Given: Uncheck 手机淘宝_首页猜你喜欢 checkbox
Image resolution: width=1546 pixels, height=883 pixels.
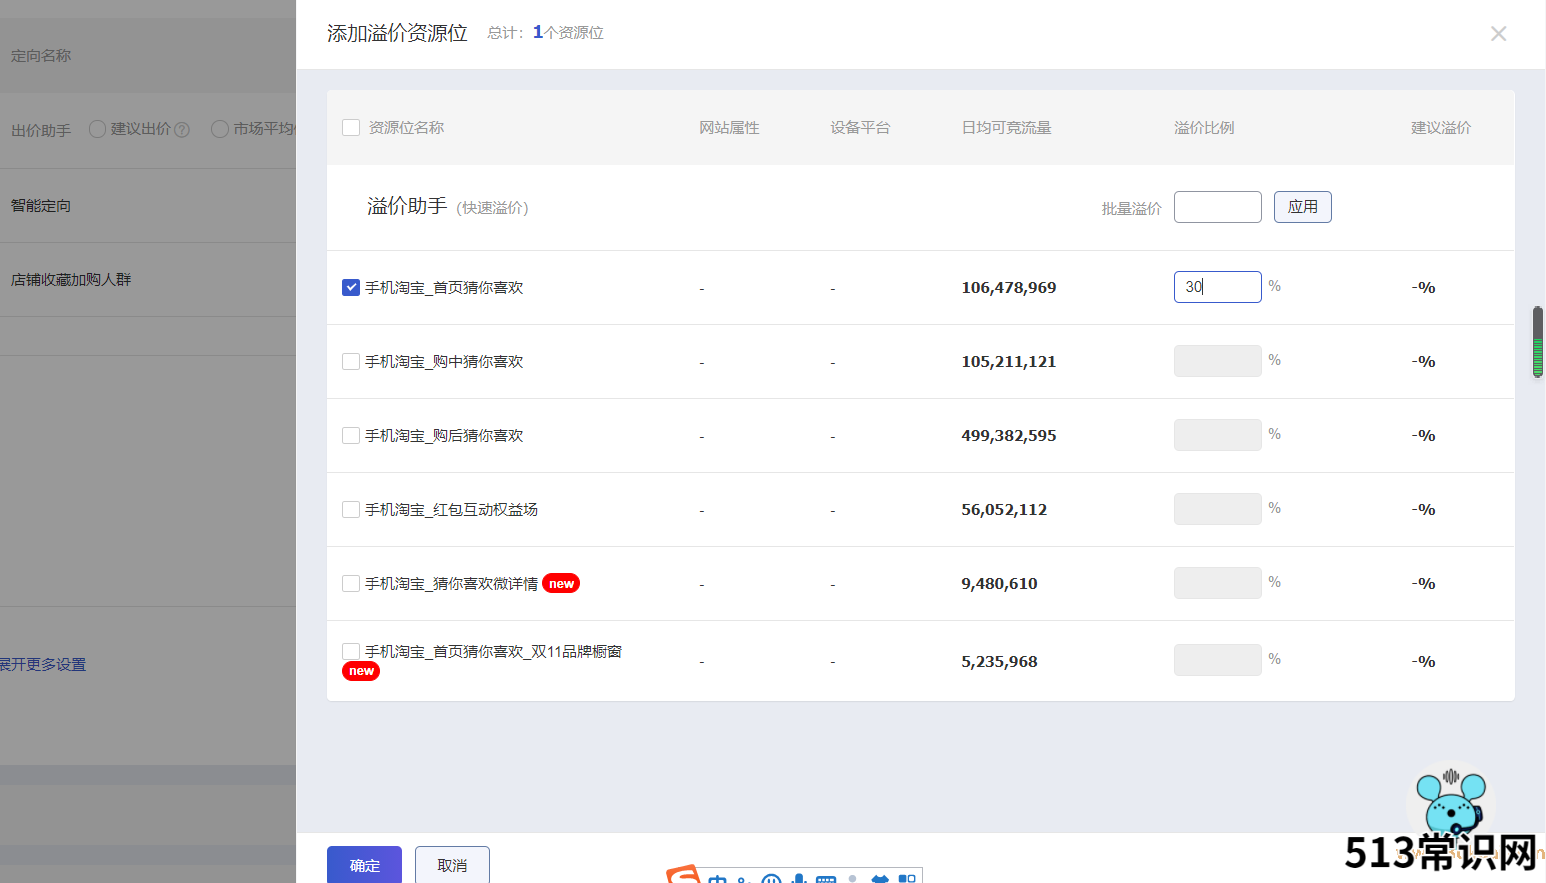Looking at the screenshot, I should tap(351, 287).
